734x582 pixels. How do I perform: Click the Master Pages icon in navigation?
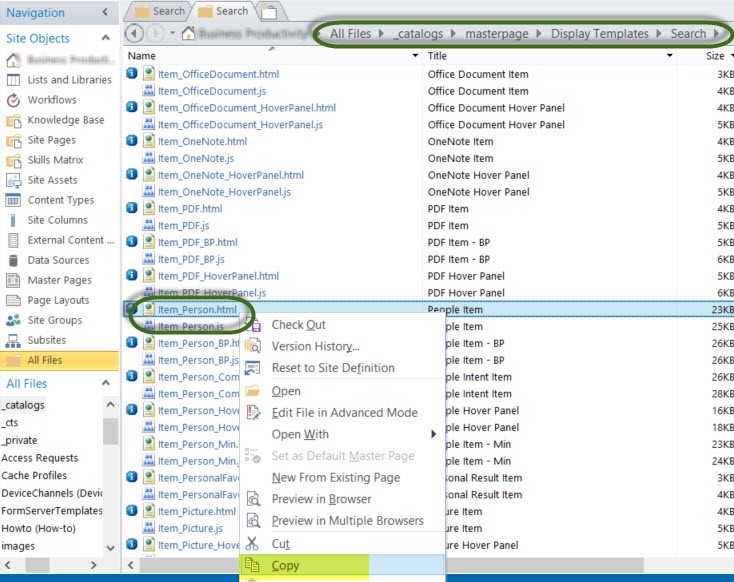pos(14,280)
